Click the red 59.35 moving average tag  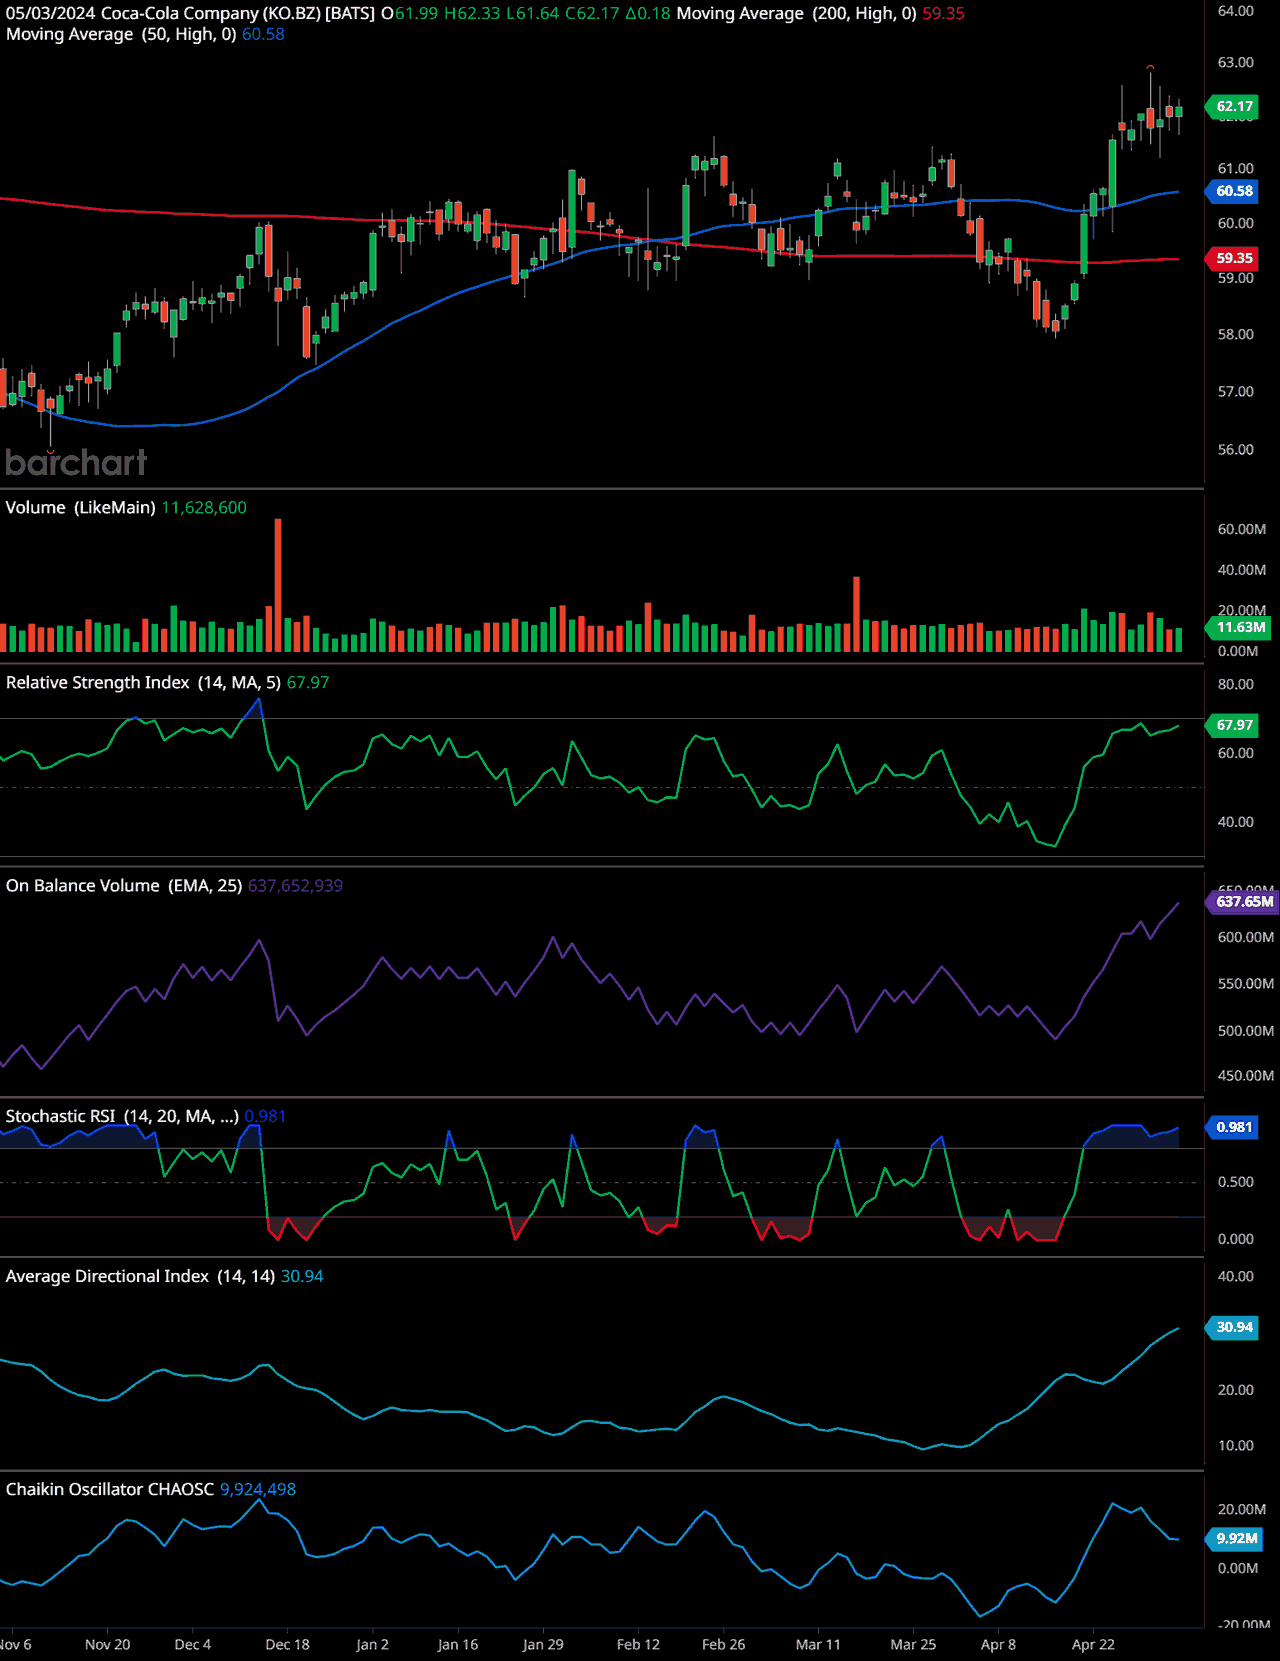1234,258
